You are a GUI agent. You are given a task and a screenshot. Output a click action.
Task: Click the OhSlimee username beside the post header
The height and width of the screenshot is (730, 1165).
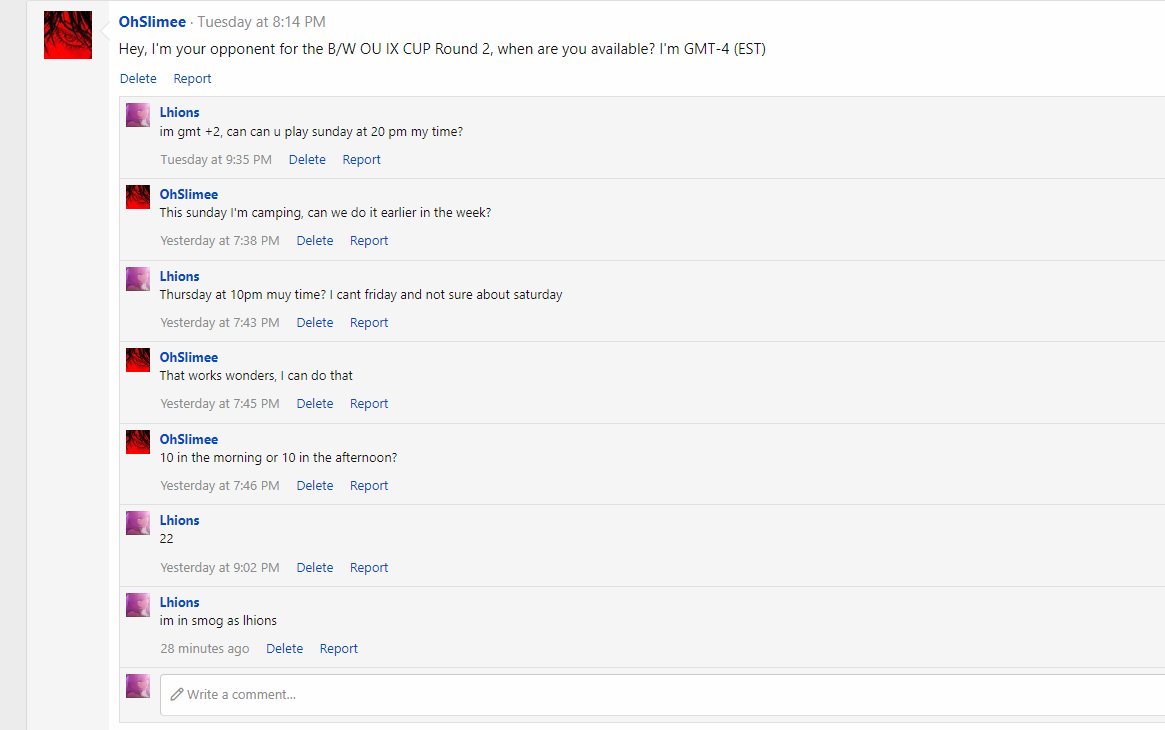(152, 22)
